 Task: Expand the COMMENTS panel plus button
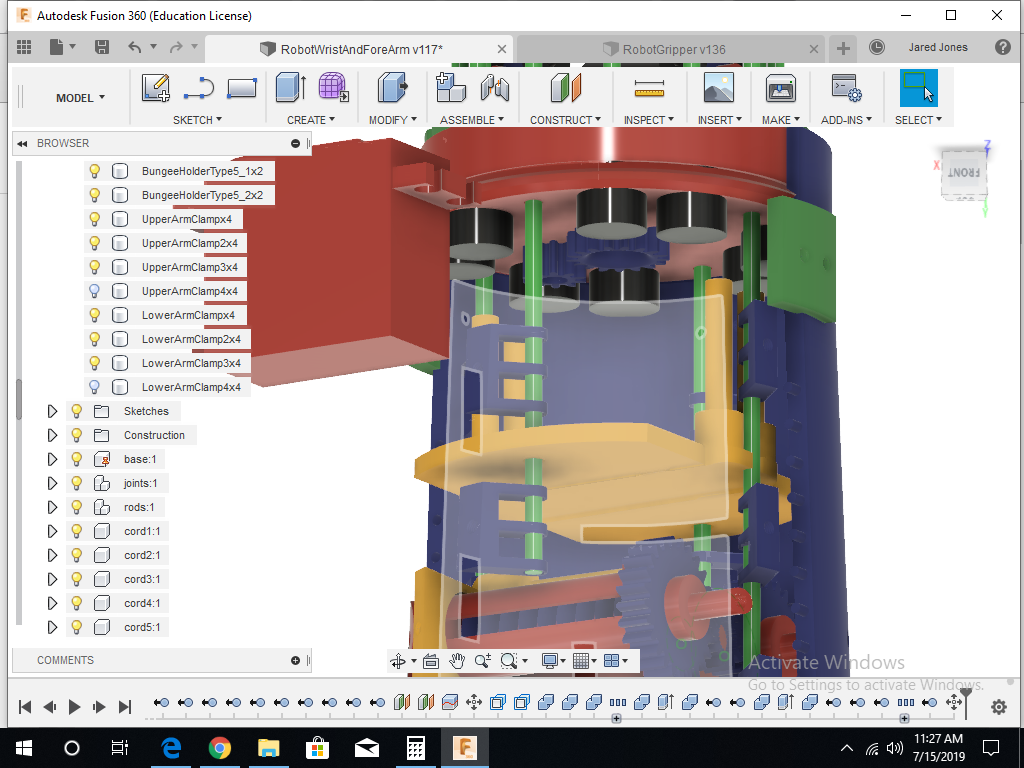pos(295,660)
